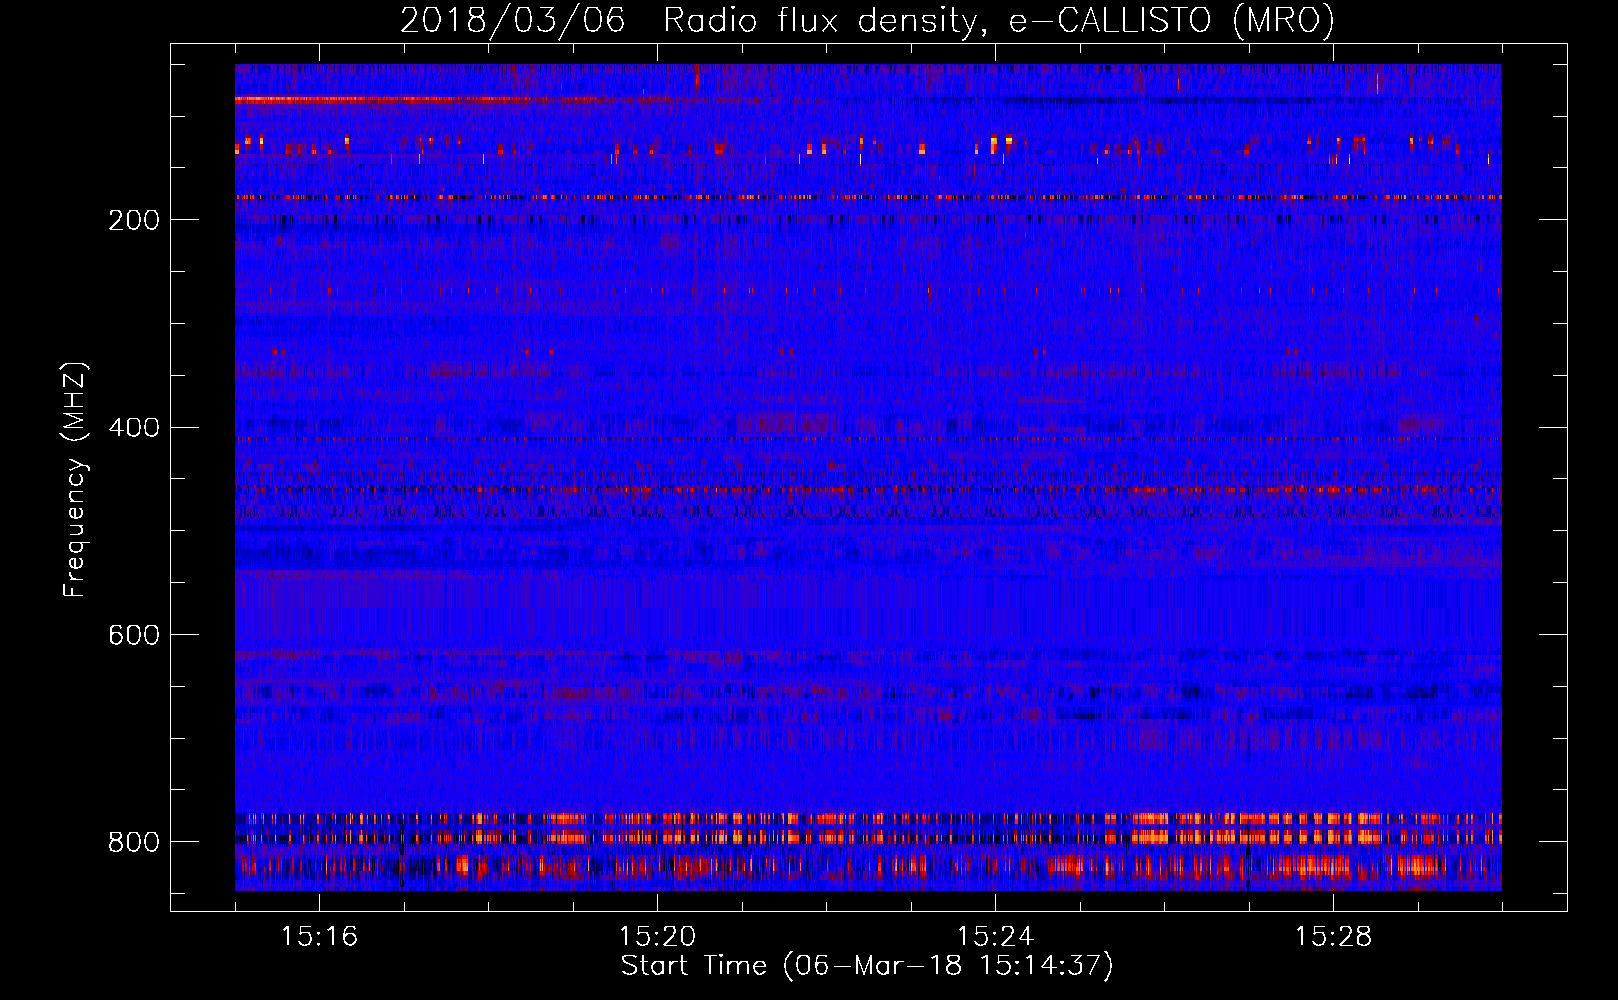
Task: Select the 'Frequency (MHZ)' axis label
Action: 75,480
